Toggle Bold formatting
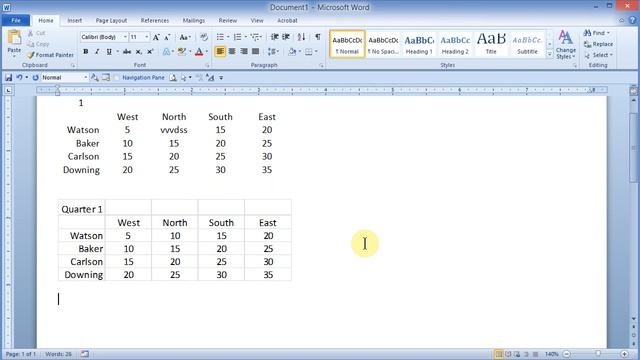Screen dimensions: 640x360 (85, 51)
